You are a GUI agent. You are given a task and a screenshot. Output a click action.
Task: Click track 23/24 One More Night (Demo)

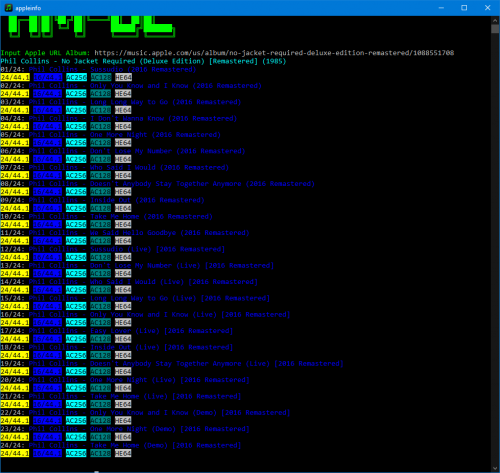(x=125, y=429)
